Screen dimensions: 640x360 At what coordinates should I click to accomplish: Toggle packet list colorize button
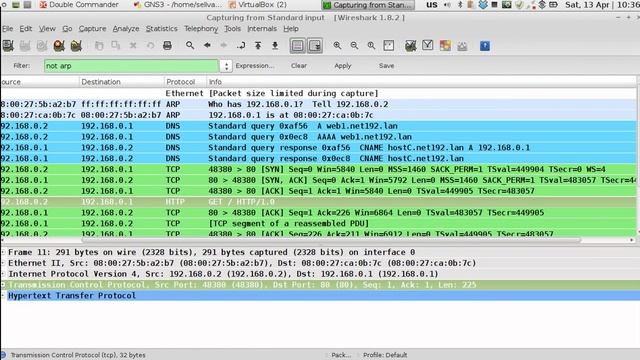[298, 46]
